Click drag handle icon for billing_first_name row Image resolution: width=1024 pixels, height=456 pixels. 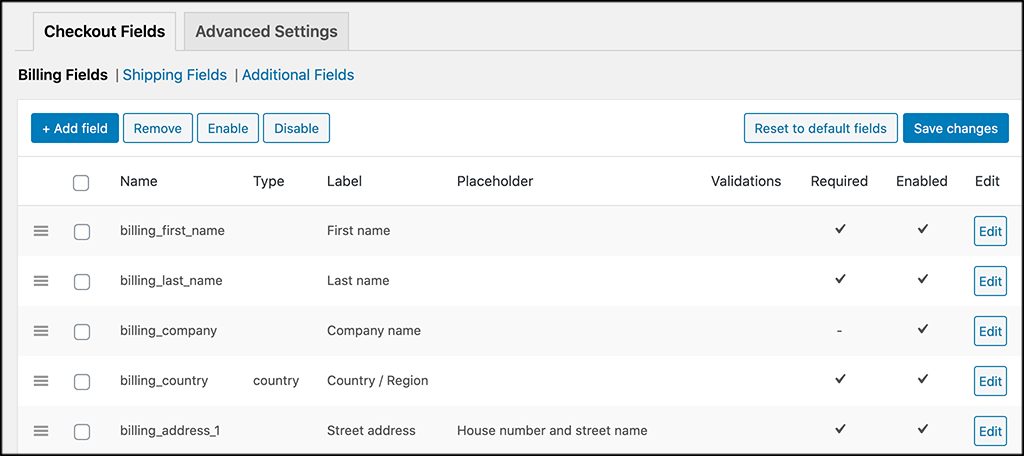pos(41,231)
